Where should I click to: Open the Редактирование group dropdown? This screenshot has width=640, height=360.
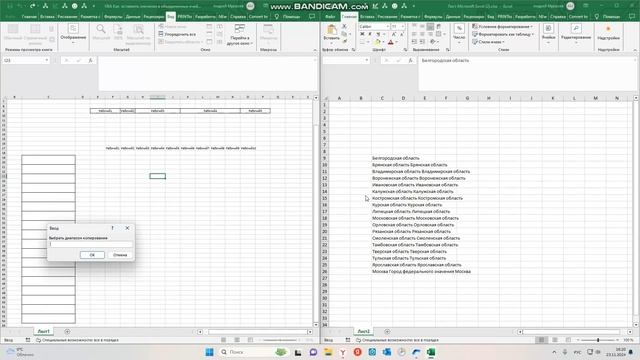coord(576,33)
